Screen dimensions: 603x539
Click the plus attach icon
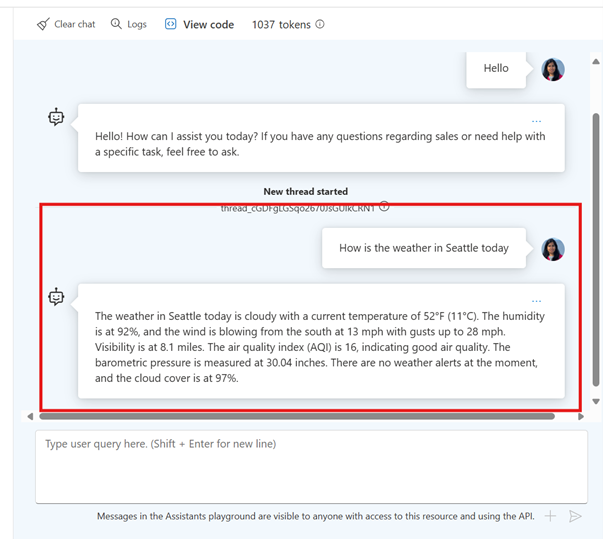[x=550, y=516]
